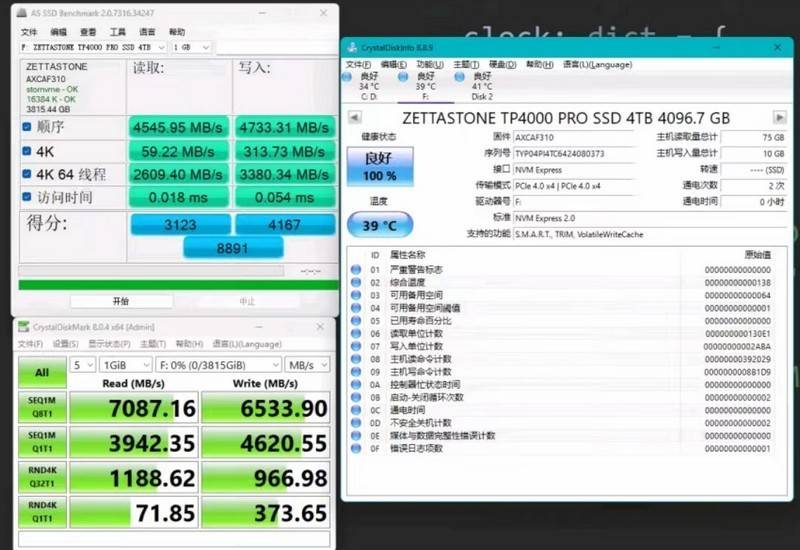Open the 工具 menu in AS SSD Benchmark
The width and height of the screenshot is (800, 550).
118,32
